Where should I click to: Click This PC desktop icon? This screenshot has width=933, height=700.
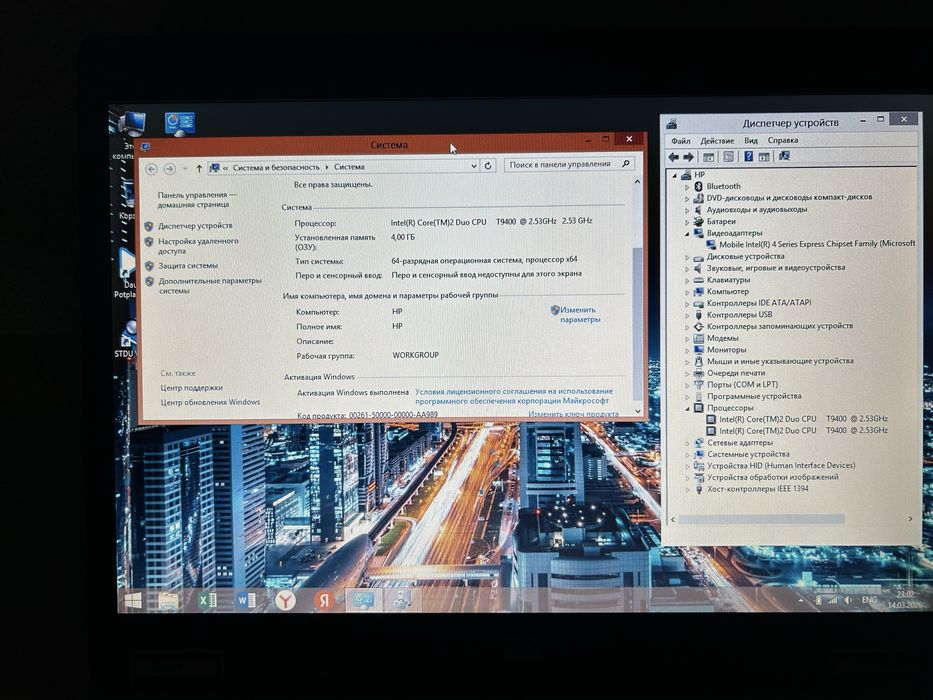click(132, 123)
